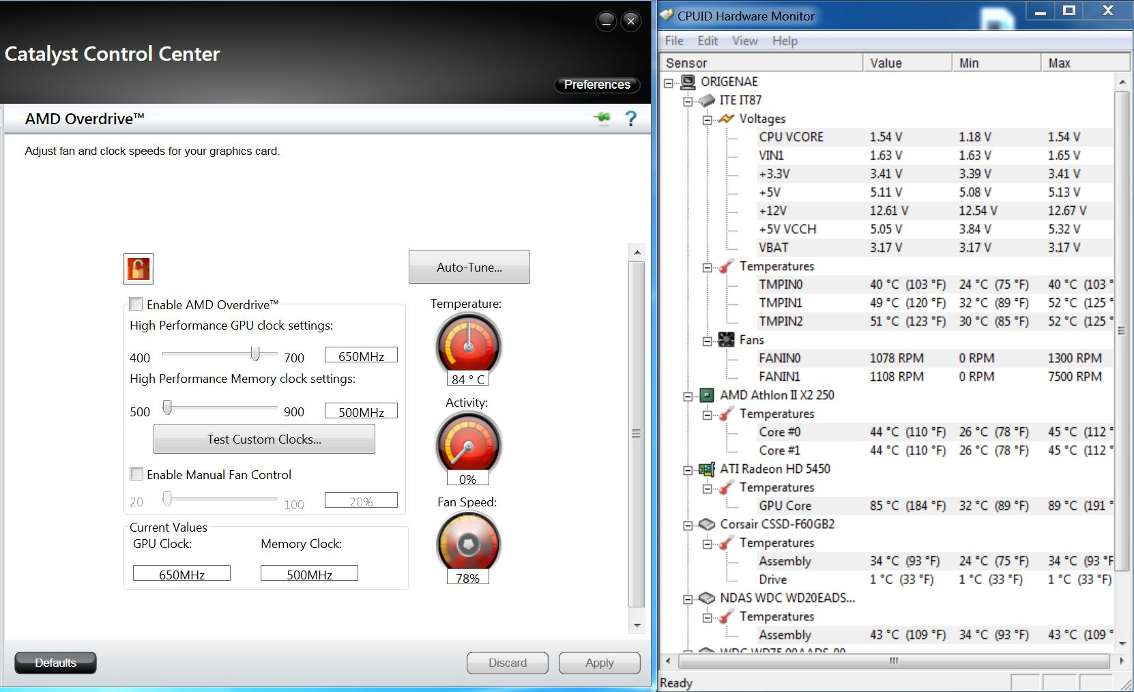Click the Defaults button

pos(56,662)
